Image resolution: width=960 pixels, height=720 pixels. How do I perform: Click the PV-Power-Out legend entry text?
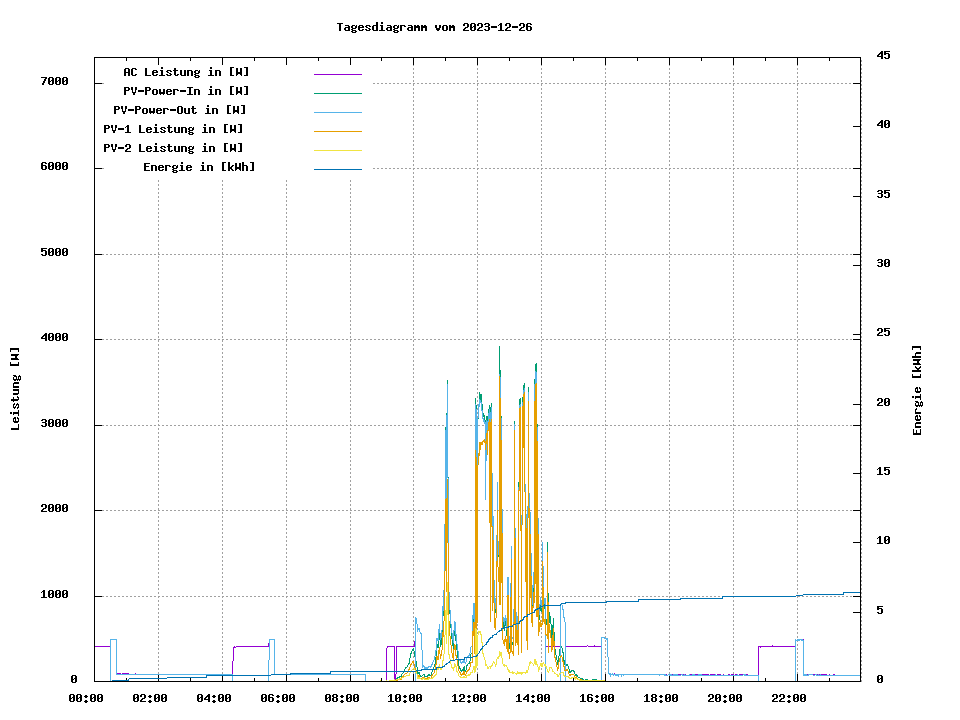click(179, 110)
